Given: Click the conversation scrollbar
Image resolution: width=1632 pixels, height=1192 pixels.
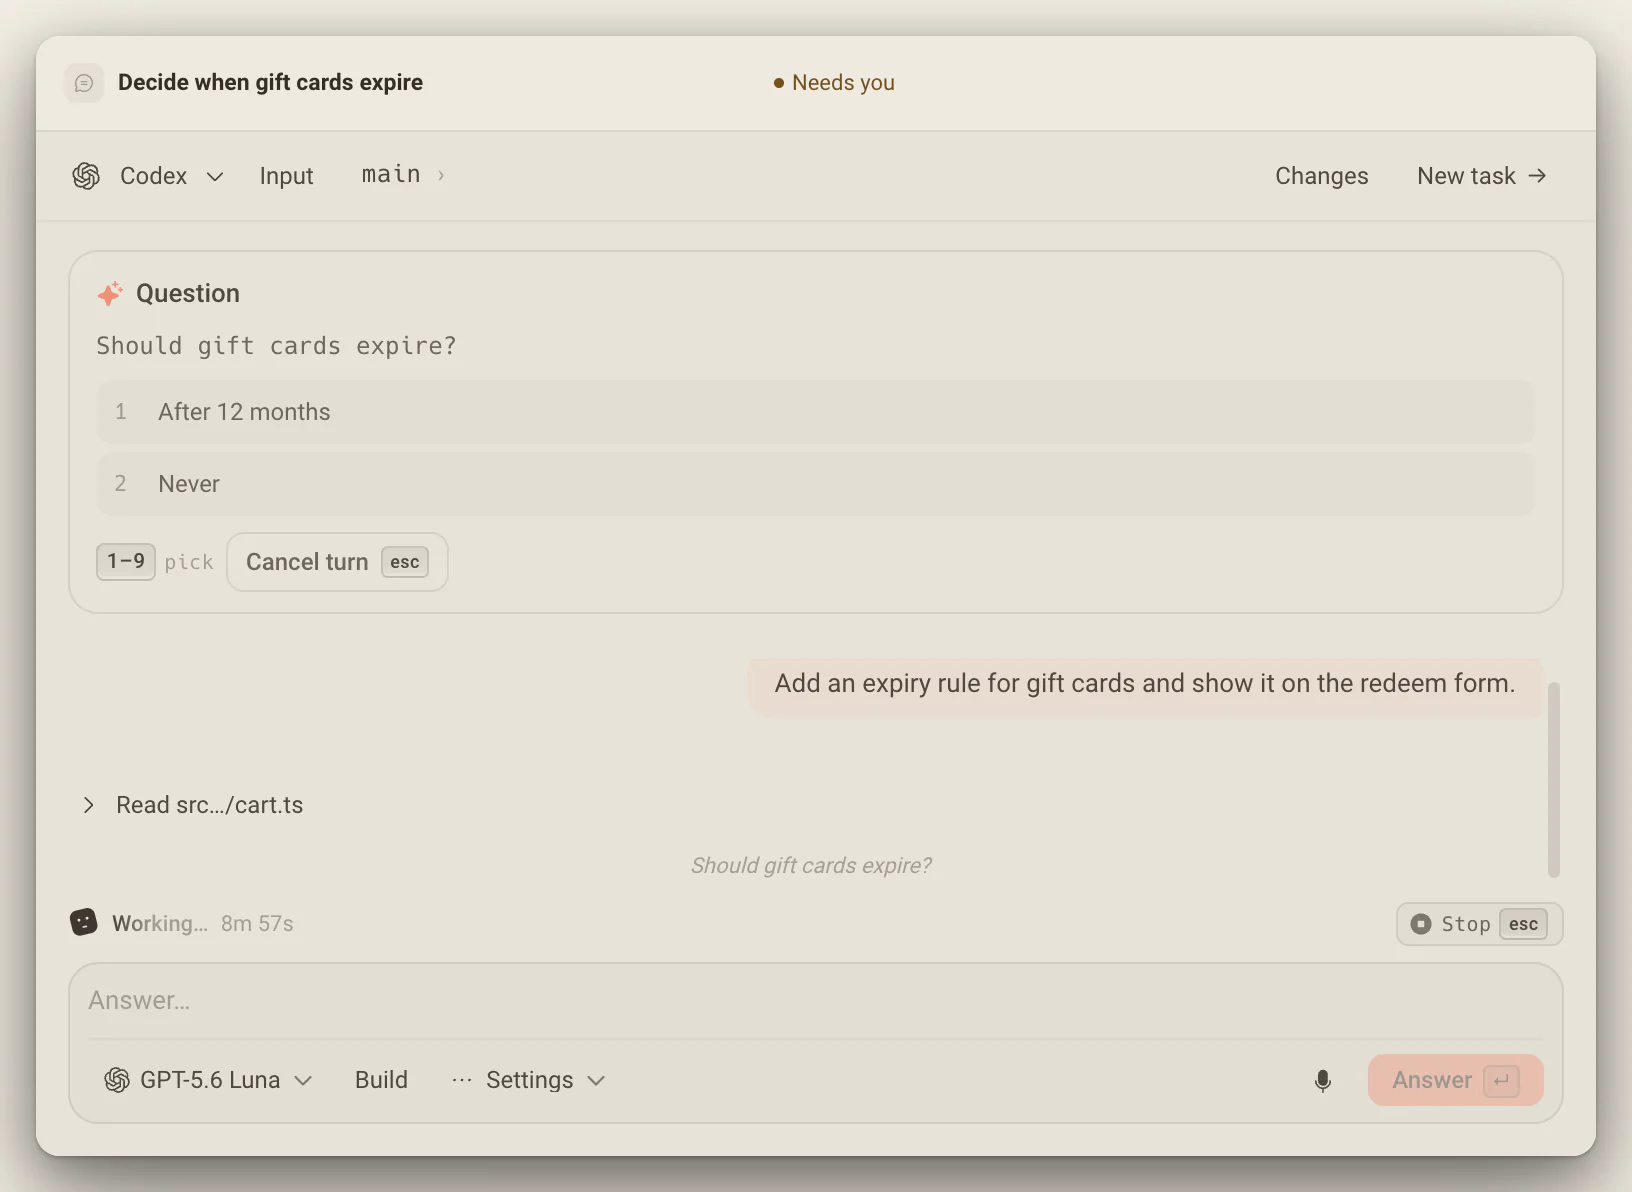Looking at the screenshot, I should [1554, 780].
